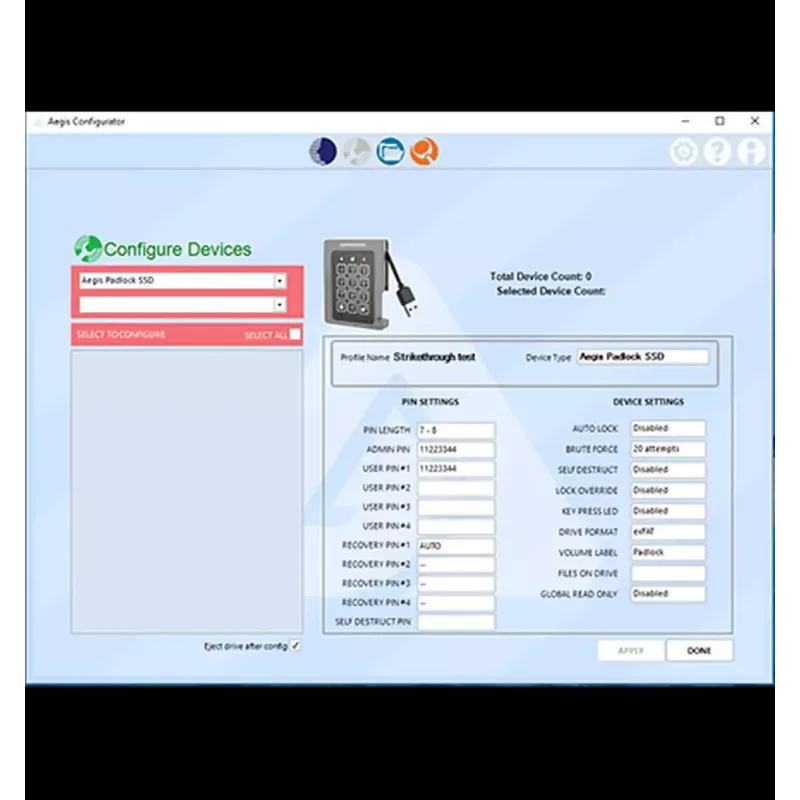
Task: Click the Strikethrough test profile name
Action: pos(434,357)
